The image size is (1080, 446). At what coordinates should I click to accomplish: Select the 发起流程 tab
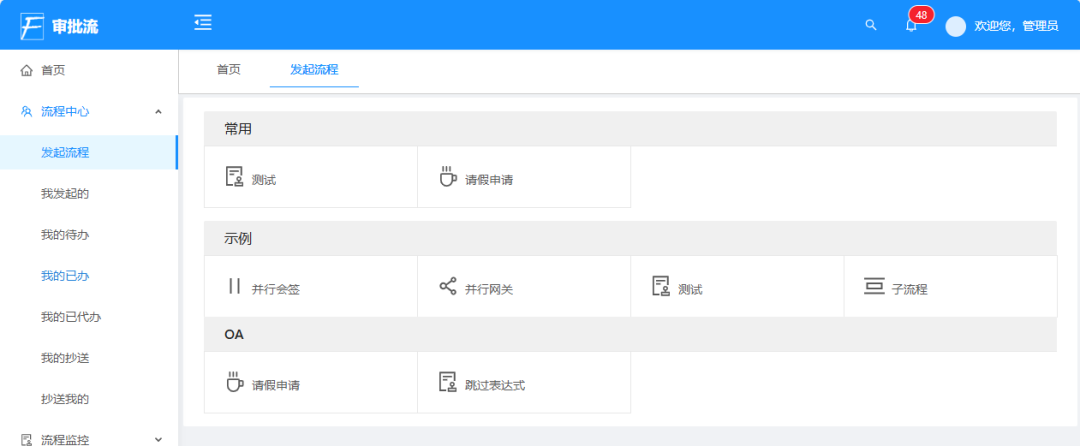pyautogui.click(x=314, y=70)
